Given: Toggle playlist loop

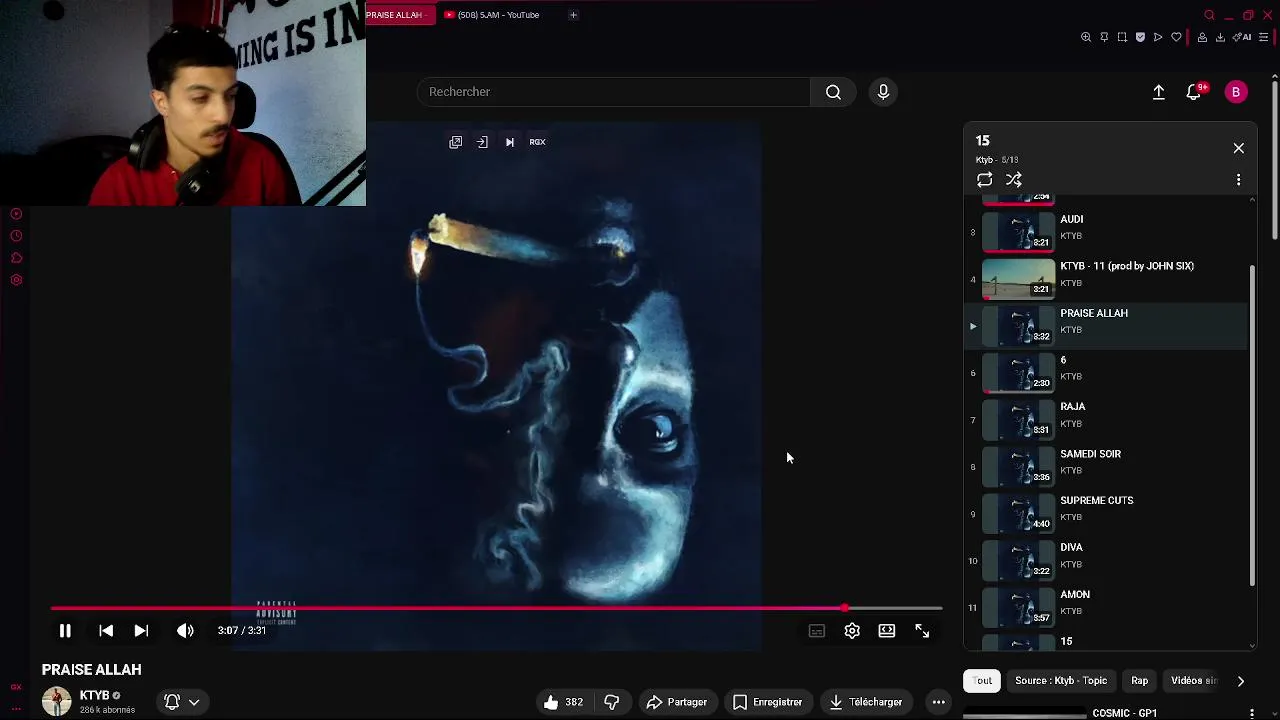Looking at the screenshot, I should pos(985,180).
